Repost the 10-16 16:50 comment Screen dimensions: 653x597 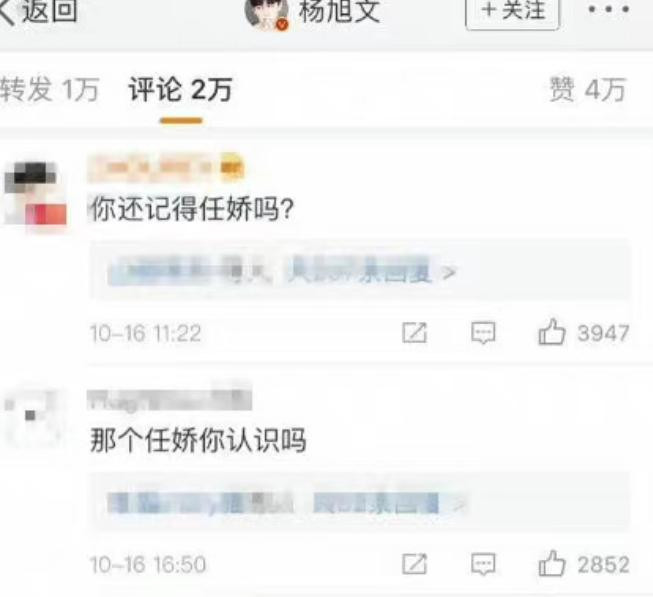point(414,564)
